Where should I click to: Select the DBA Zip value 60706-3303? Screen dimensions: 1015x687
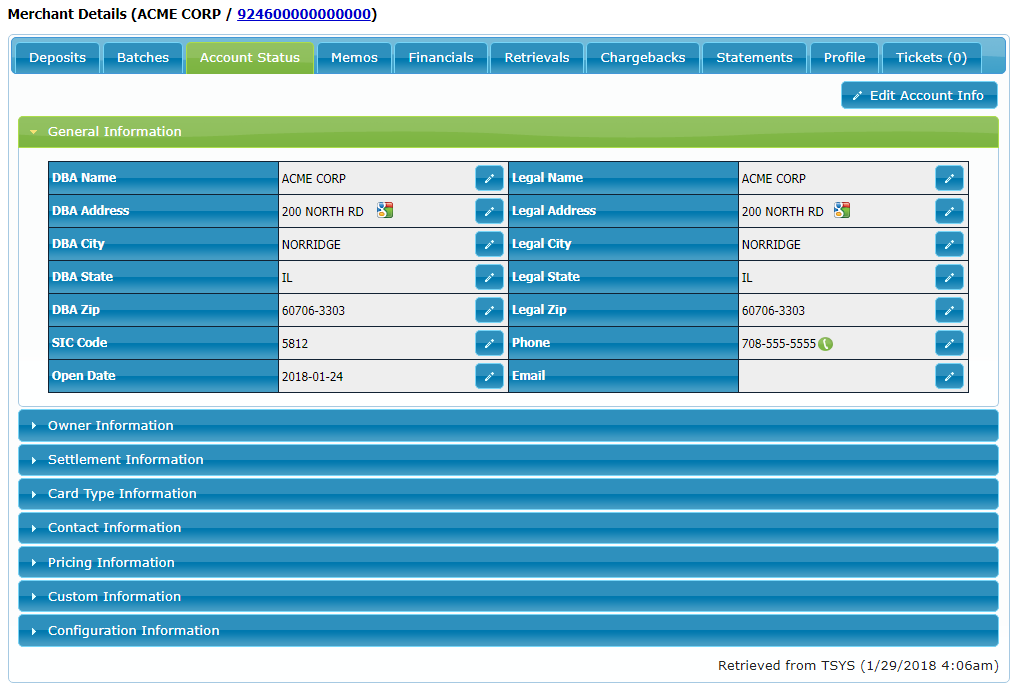[313, 311]
